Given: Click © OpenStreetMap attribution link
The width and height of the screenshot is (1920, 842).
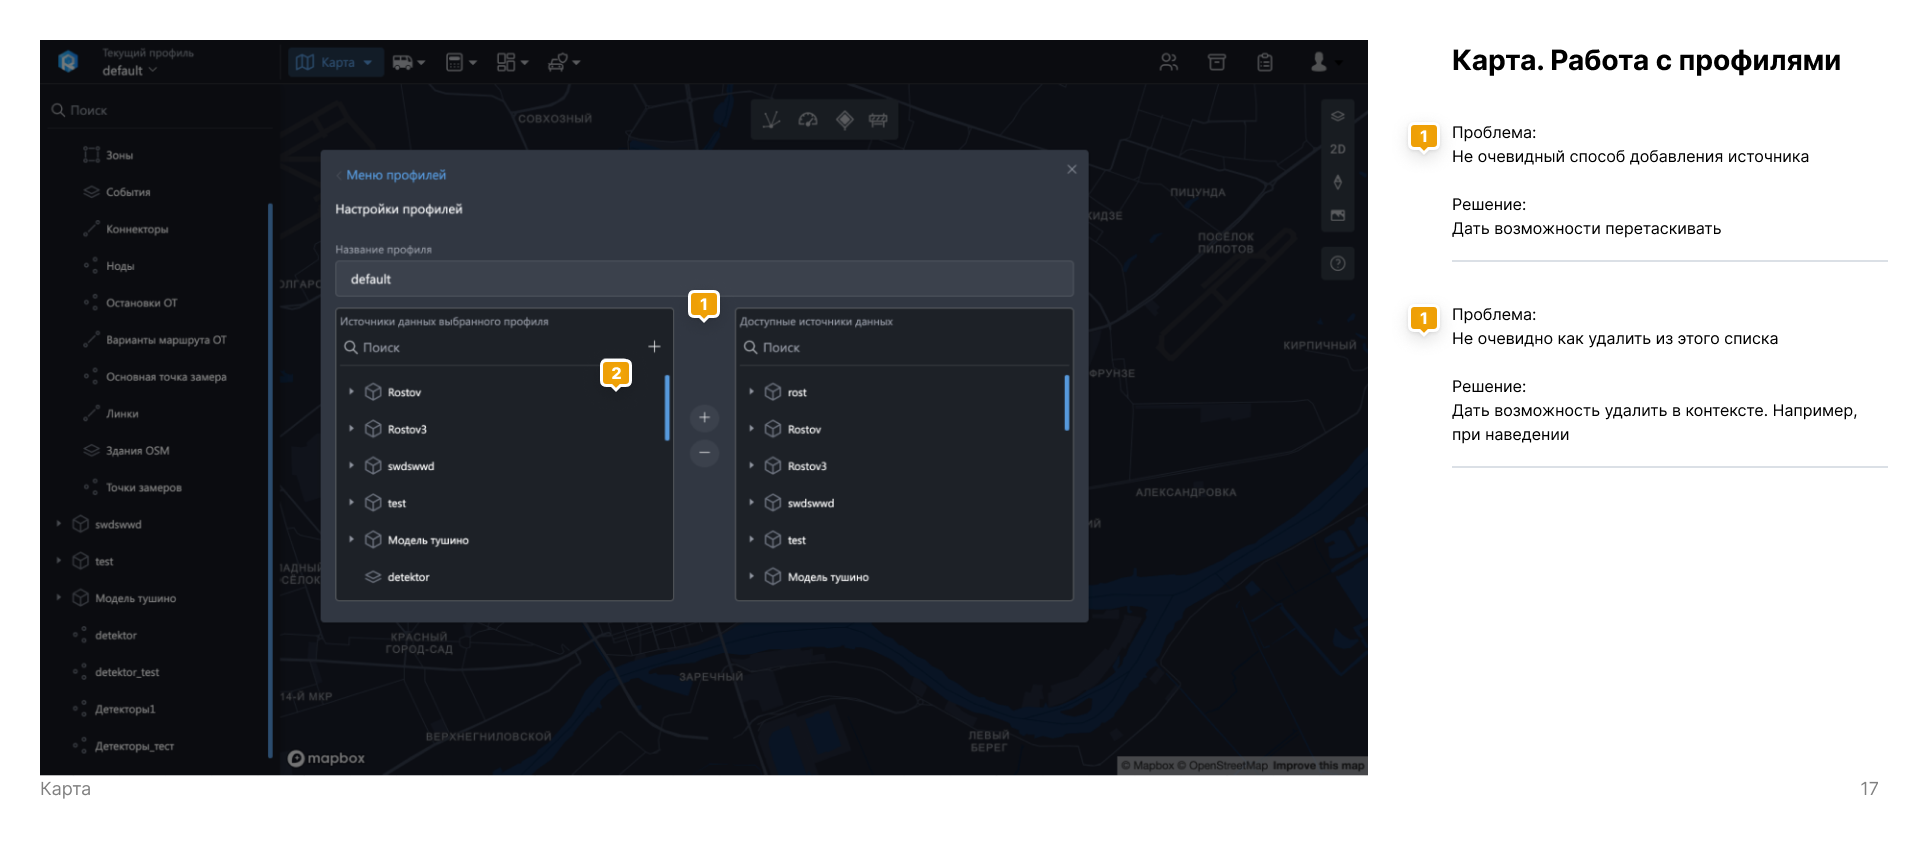Looking at the screenshot, I should 1222,766.
